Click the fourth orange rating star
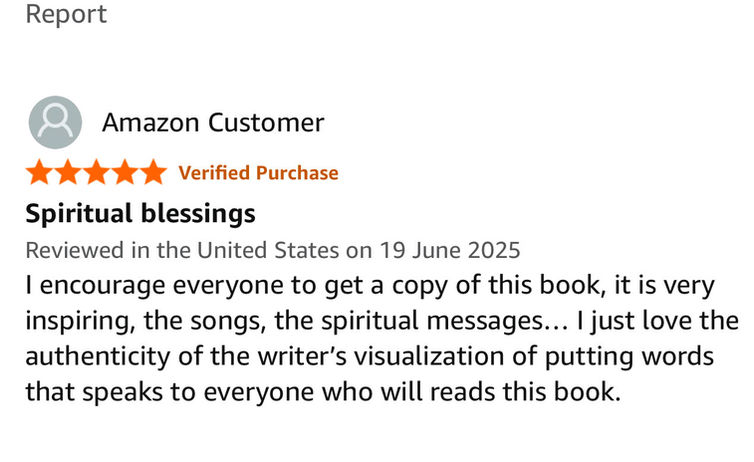 click(x=125, y=172)
